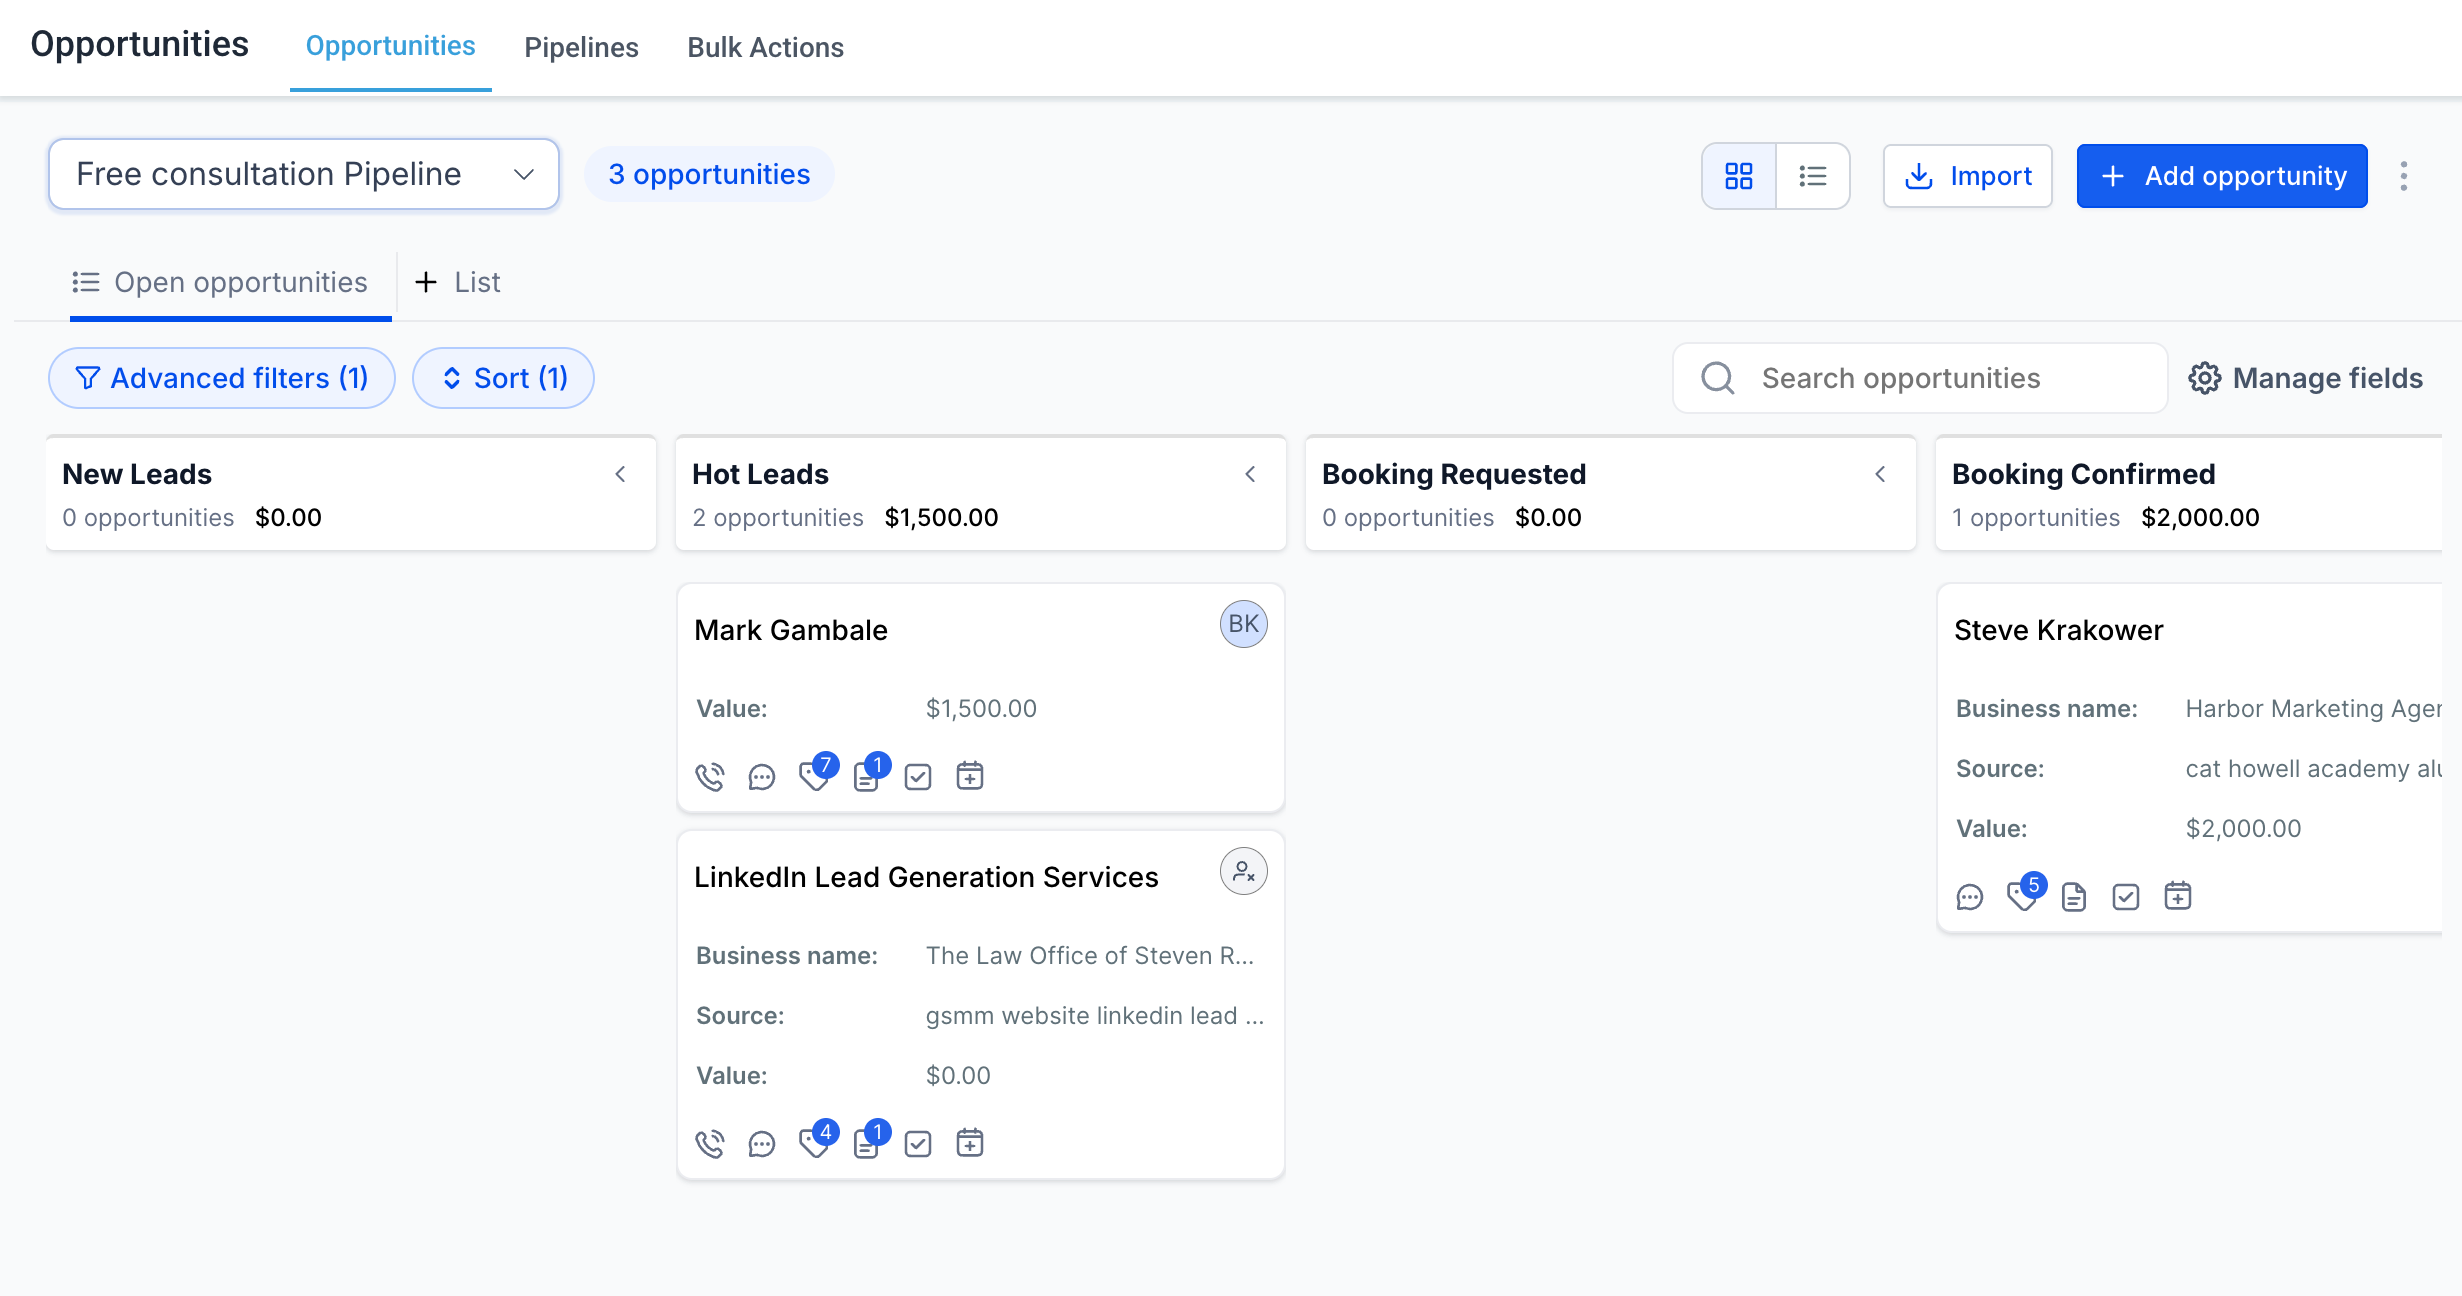Click BK owner avatar on Mark Gambale card

click(1244, 624)
